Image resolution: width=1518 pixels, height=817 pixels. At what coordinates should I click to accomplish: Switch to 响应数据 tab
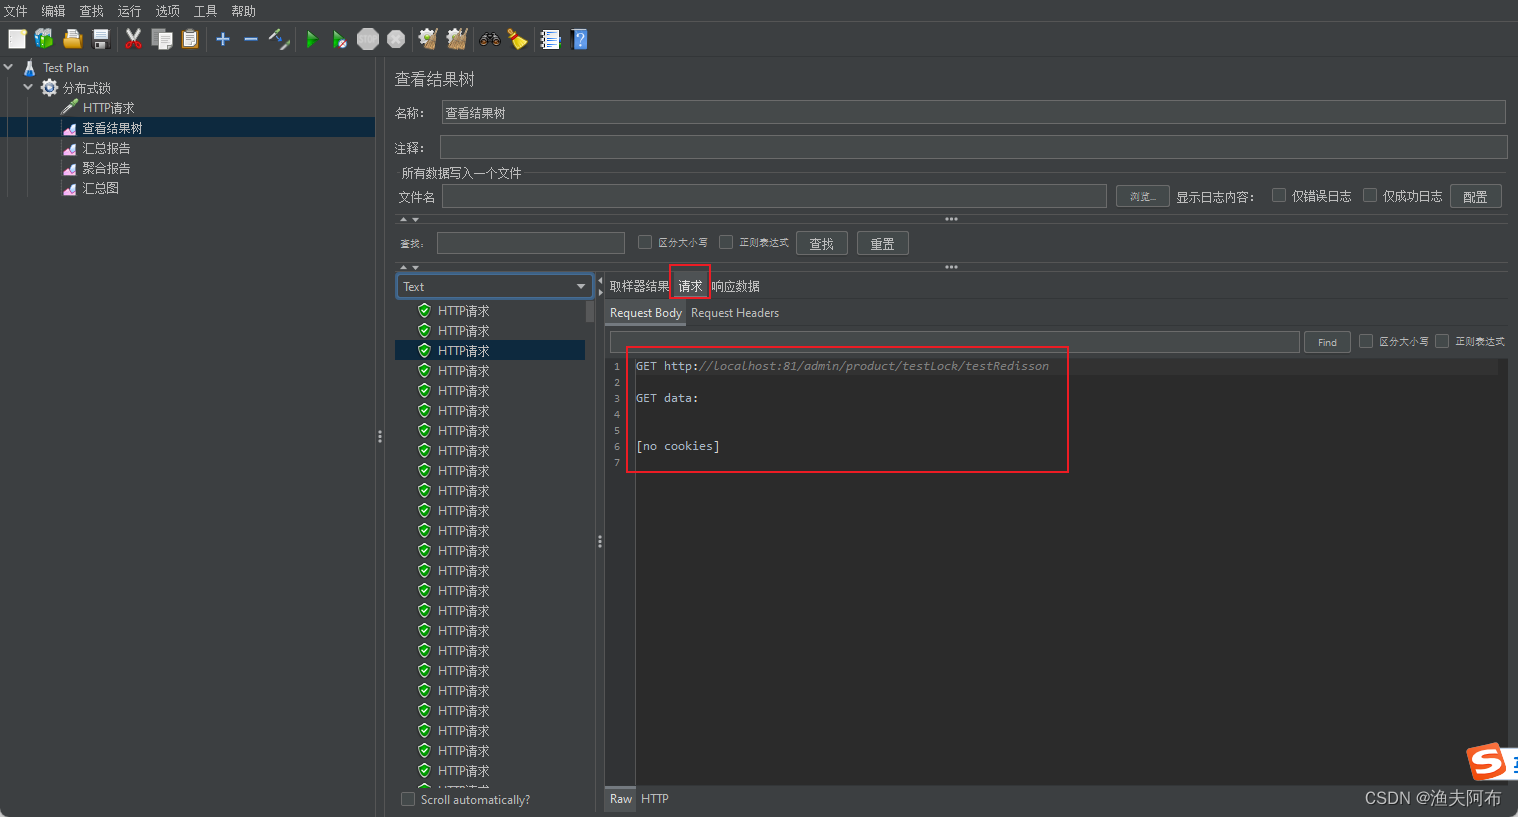736,286
